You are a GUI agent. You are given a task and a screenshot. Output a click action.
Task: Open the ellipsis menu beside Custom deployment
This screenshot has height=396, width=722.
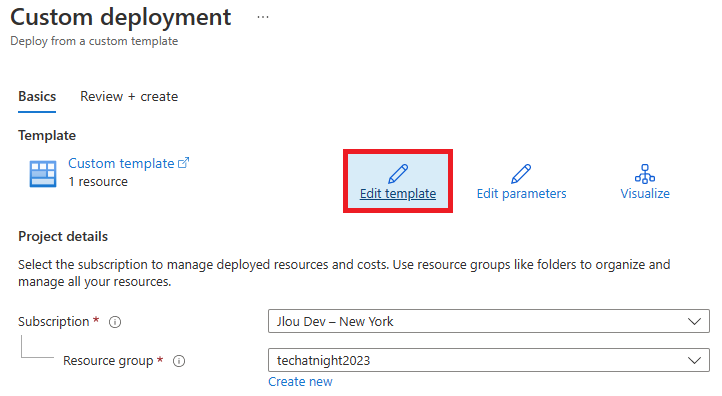tap(263, 17)
